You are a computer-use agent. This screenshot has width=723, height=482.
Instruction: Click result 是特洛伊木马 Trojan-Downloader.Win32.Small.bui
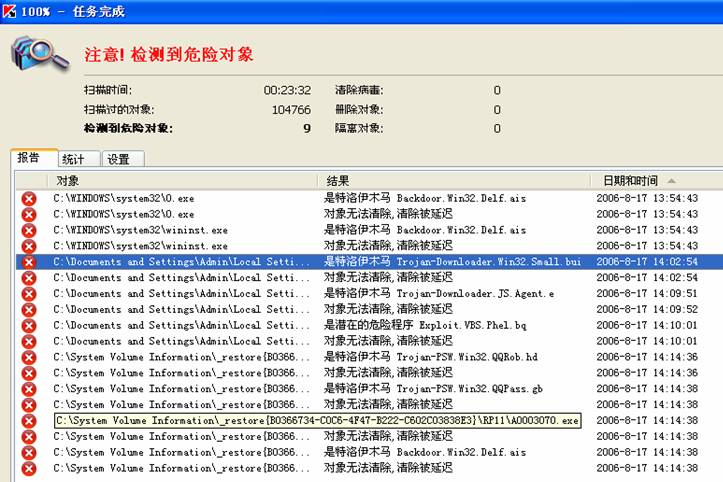click(452, 262)
